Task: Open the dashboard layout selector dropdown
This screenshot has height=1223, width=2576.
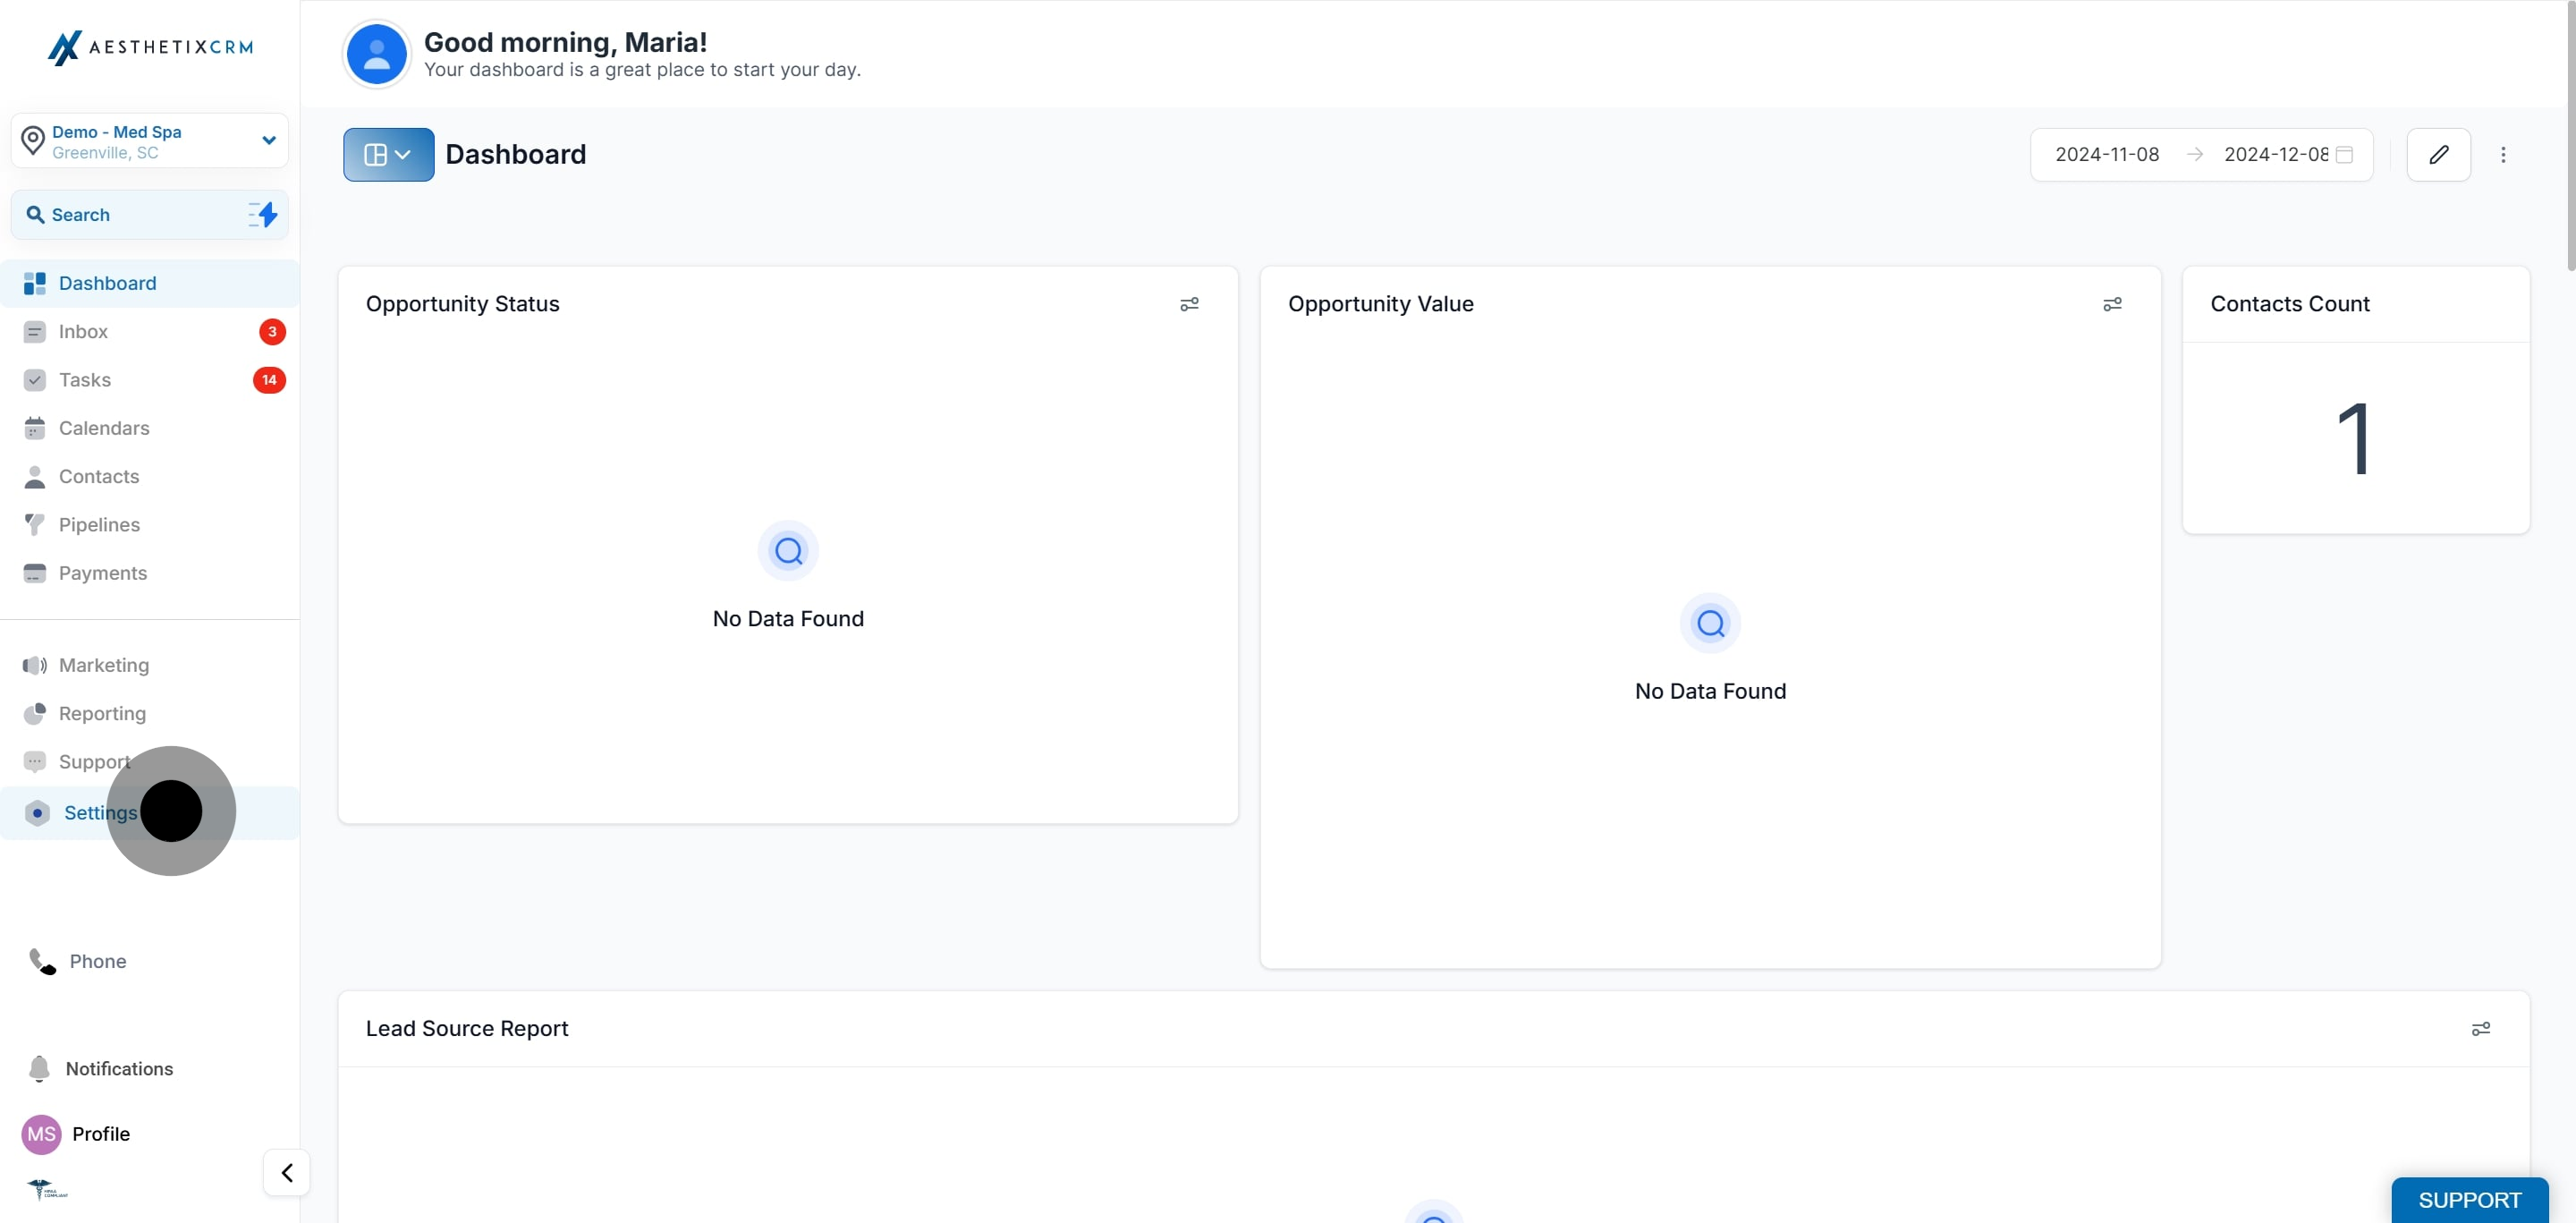Action: click(x=388, y=154)
